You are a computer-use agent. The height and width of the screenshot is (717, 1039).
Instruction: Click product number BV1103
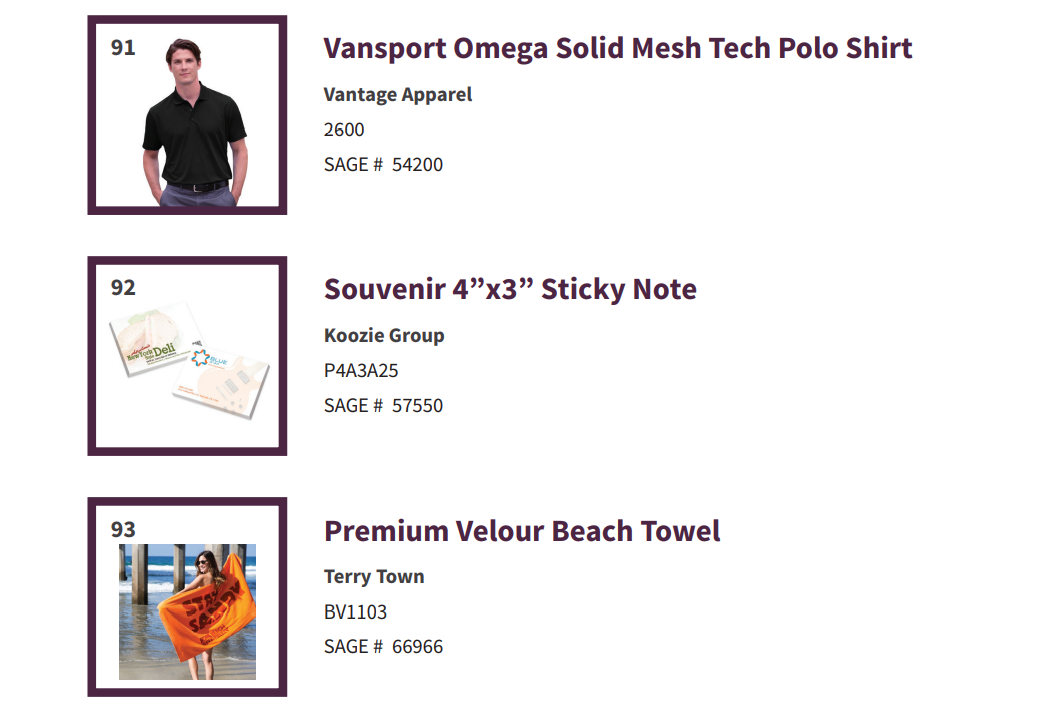pos(355,612)
